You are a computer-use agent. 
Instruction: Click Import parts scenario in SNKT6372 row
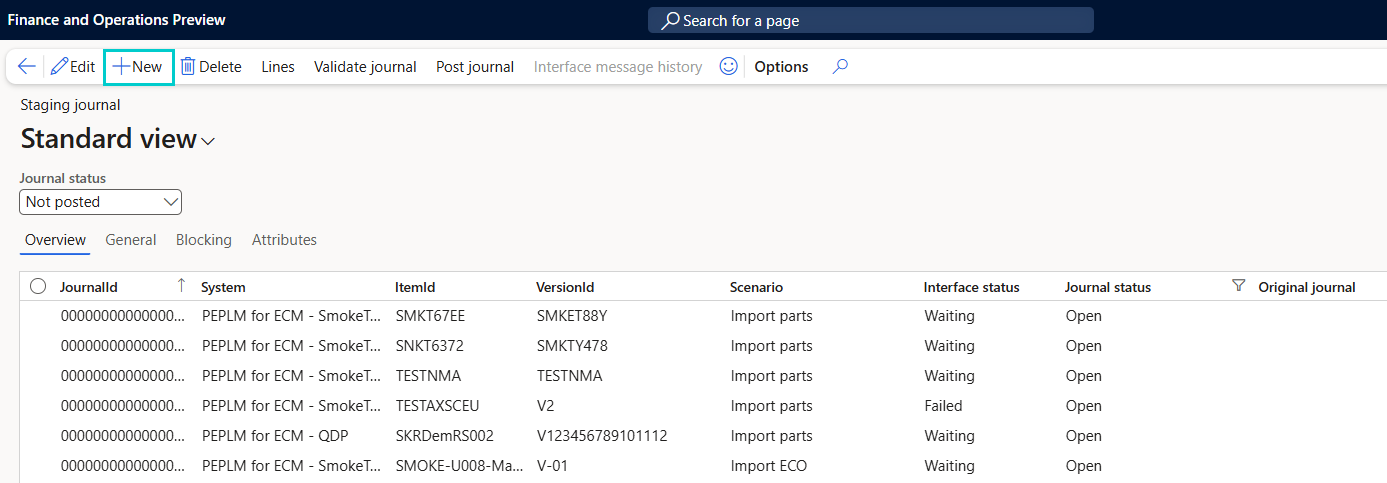pyautogui.click(x=771, y=346)
